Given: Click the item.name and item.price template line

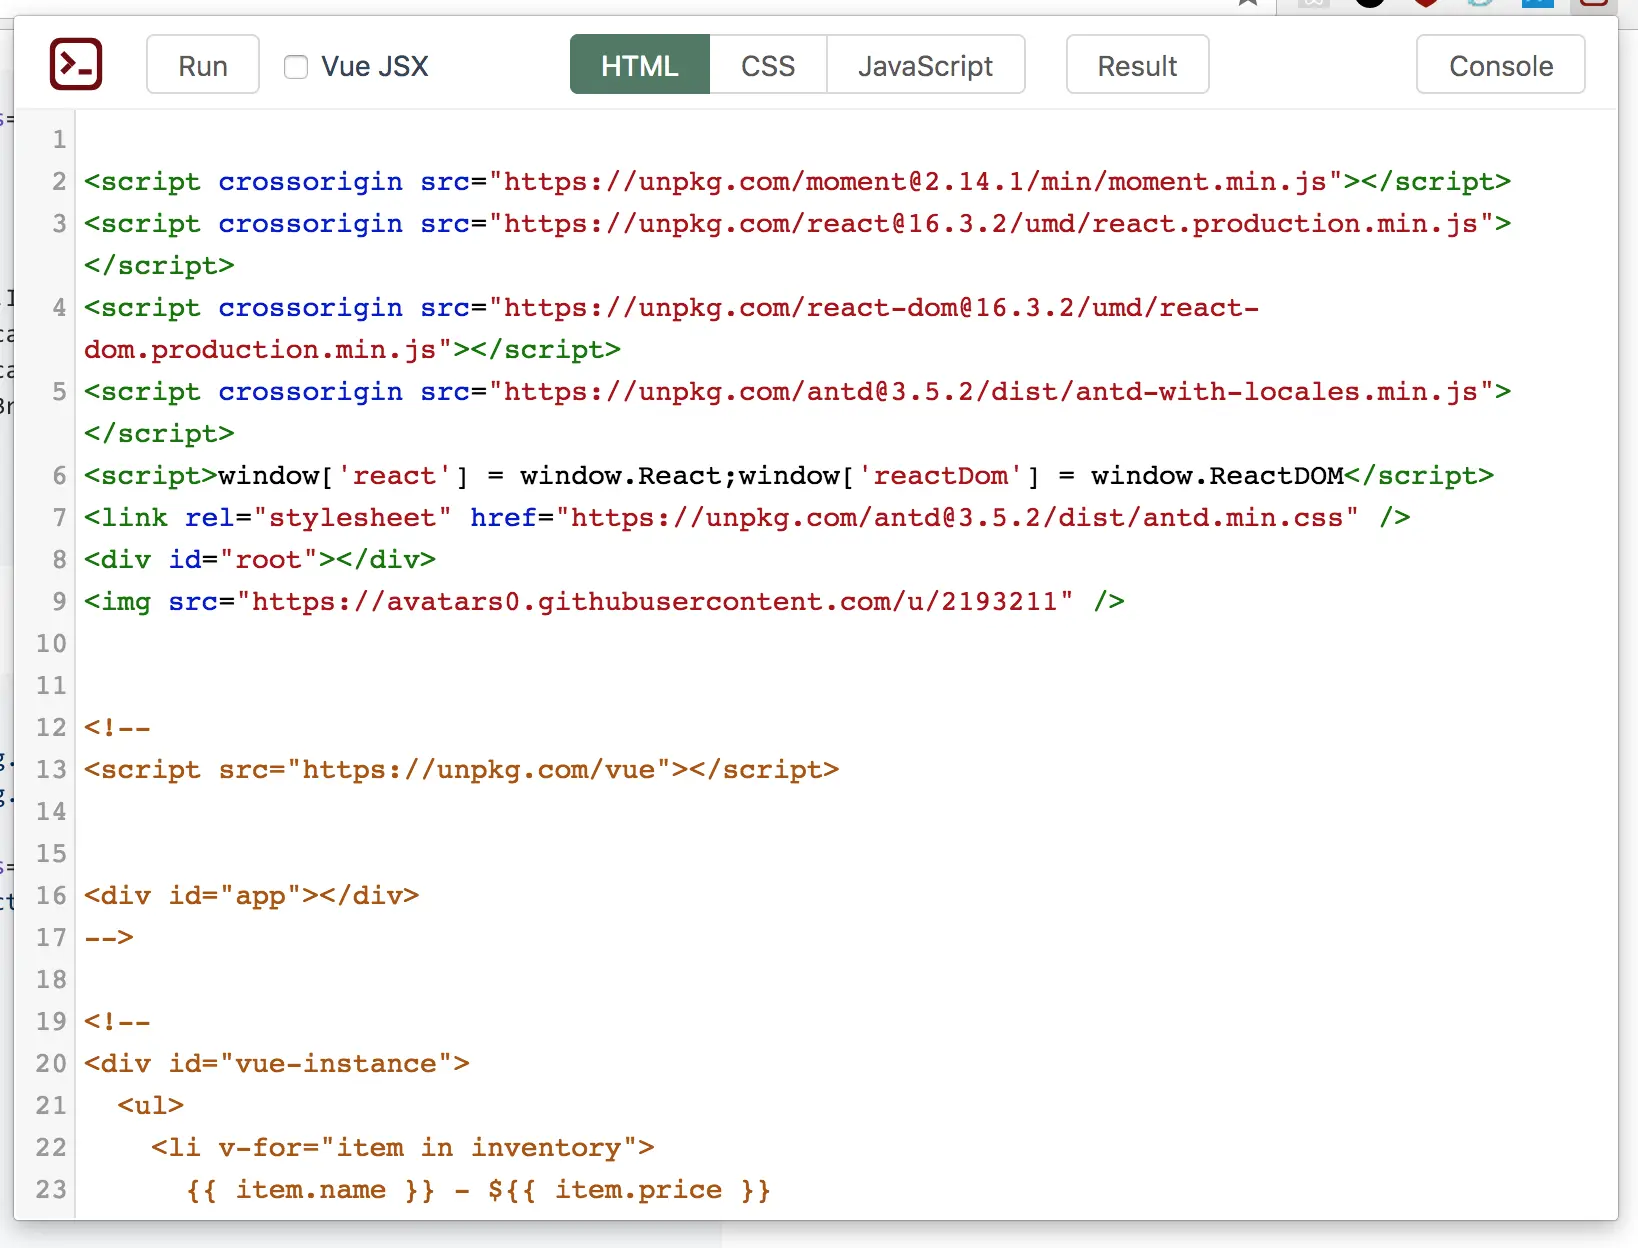Looking at the screenshot, I should (478, 1190).
